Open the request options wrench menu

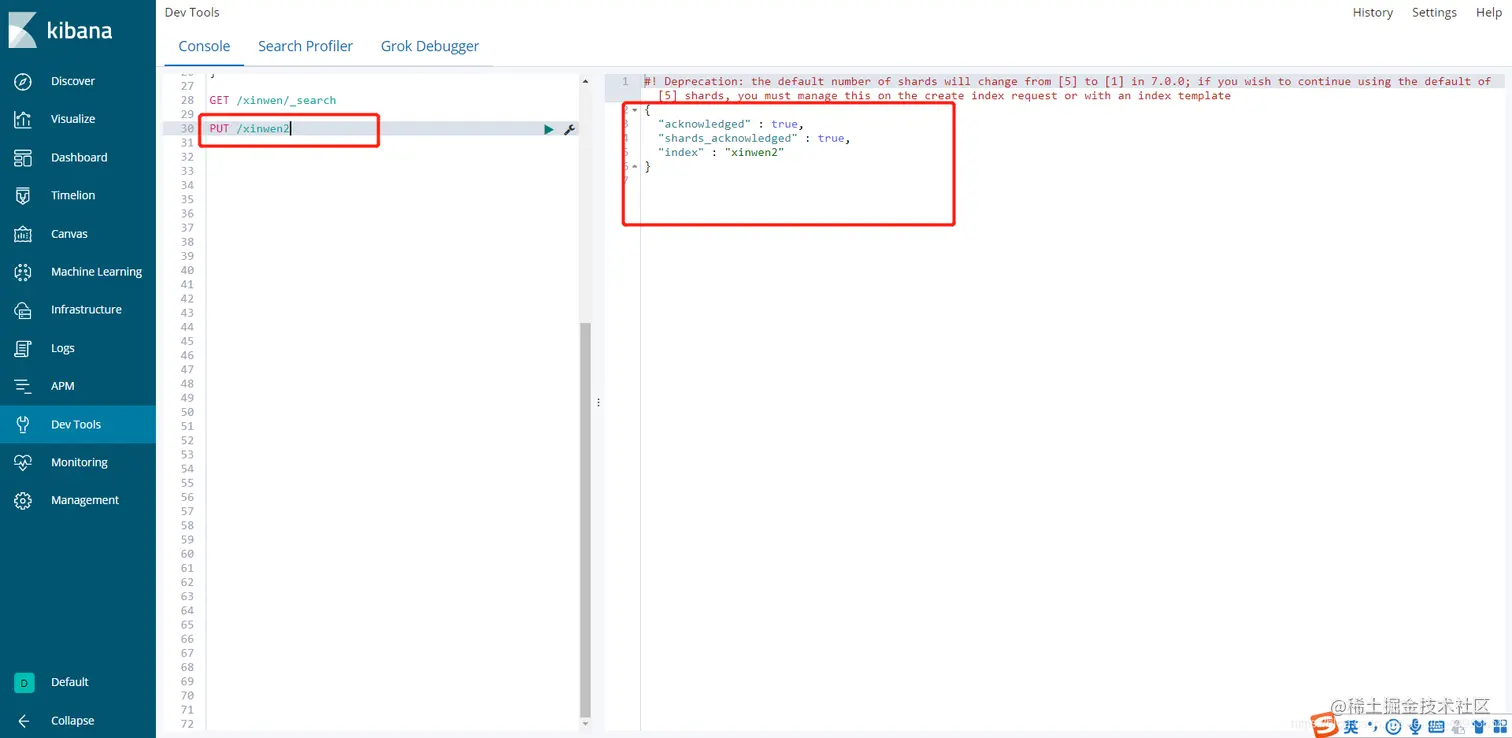click(569, 129)
